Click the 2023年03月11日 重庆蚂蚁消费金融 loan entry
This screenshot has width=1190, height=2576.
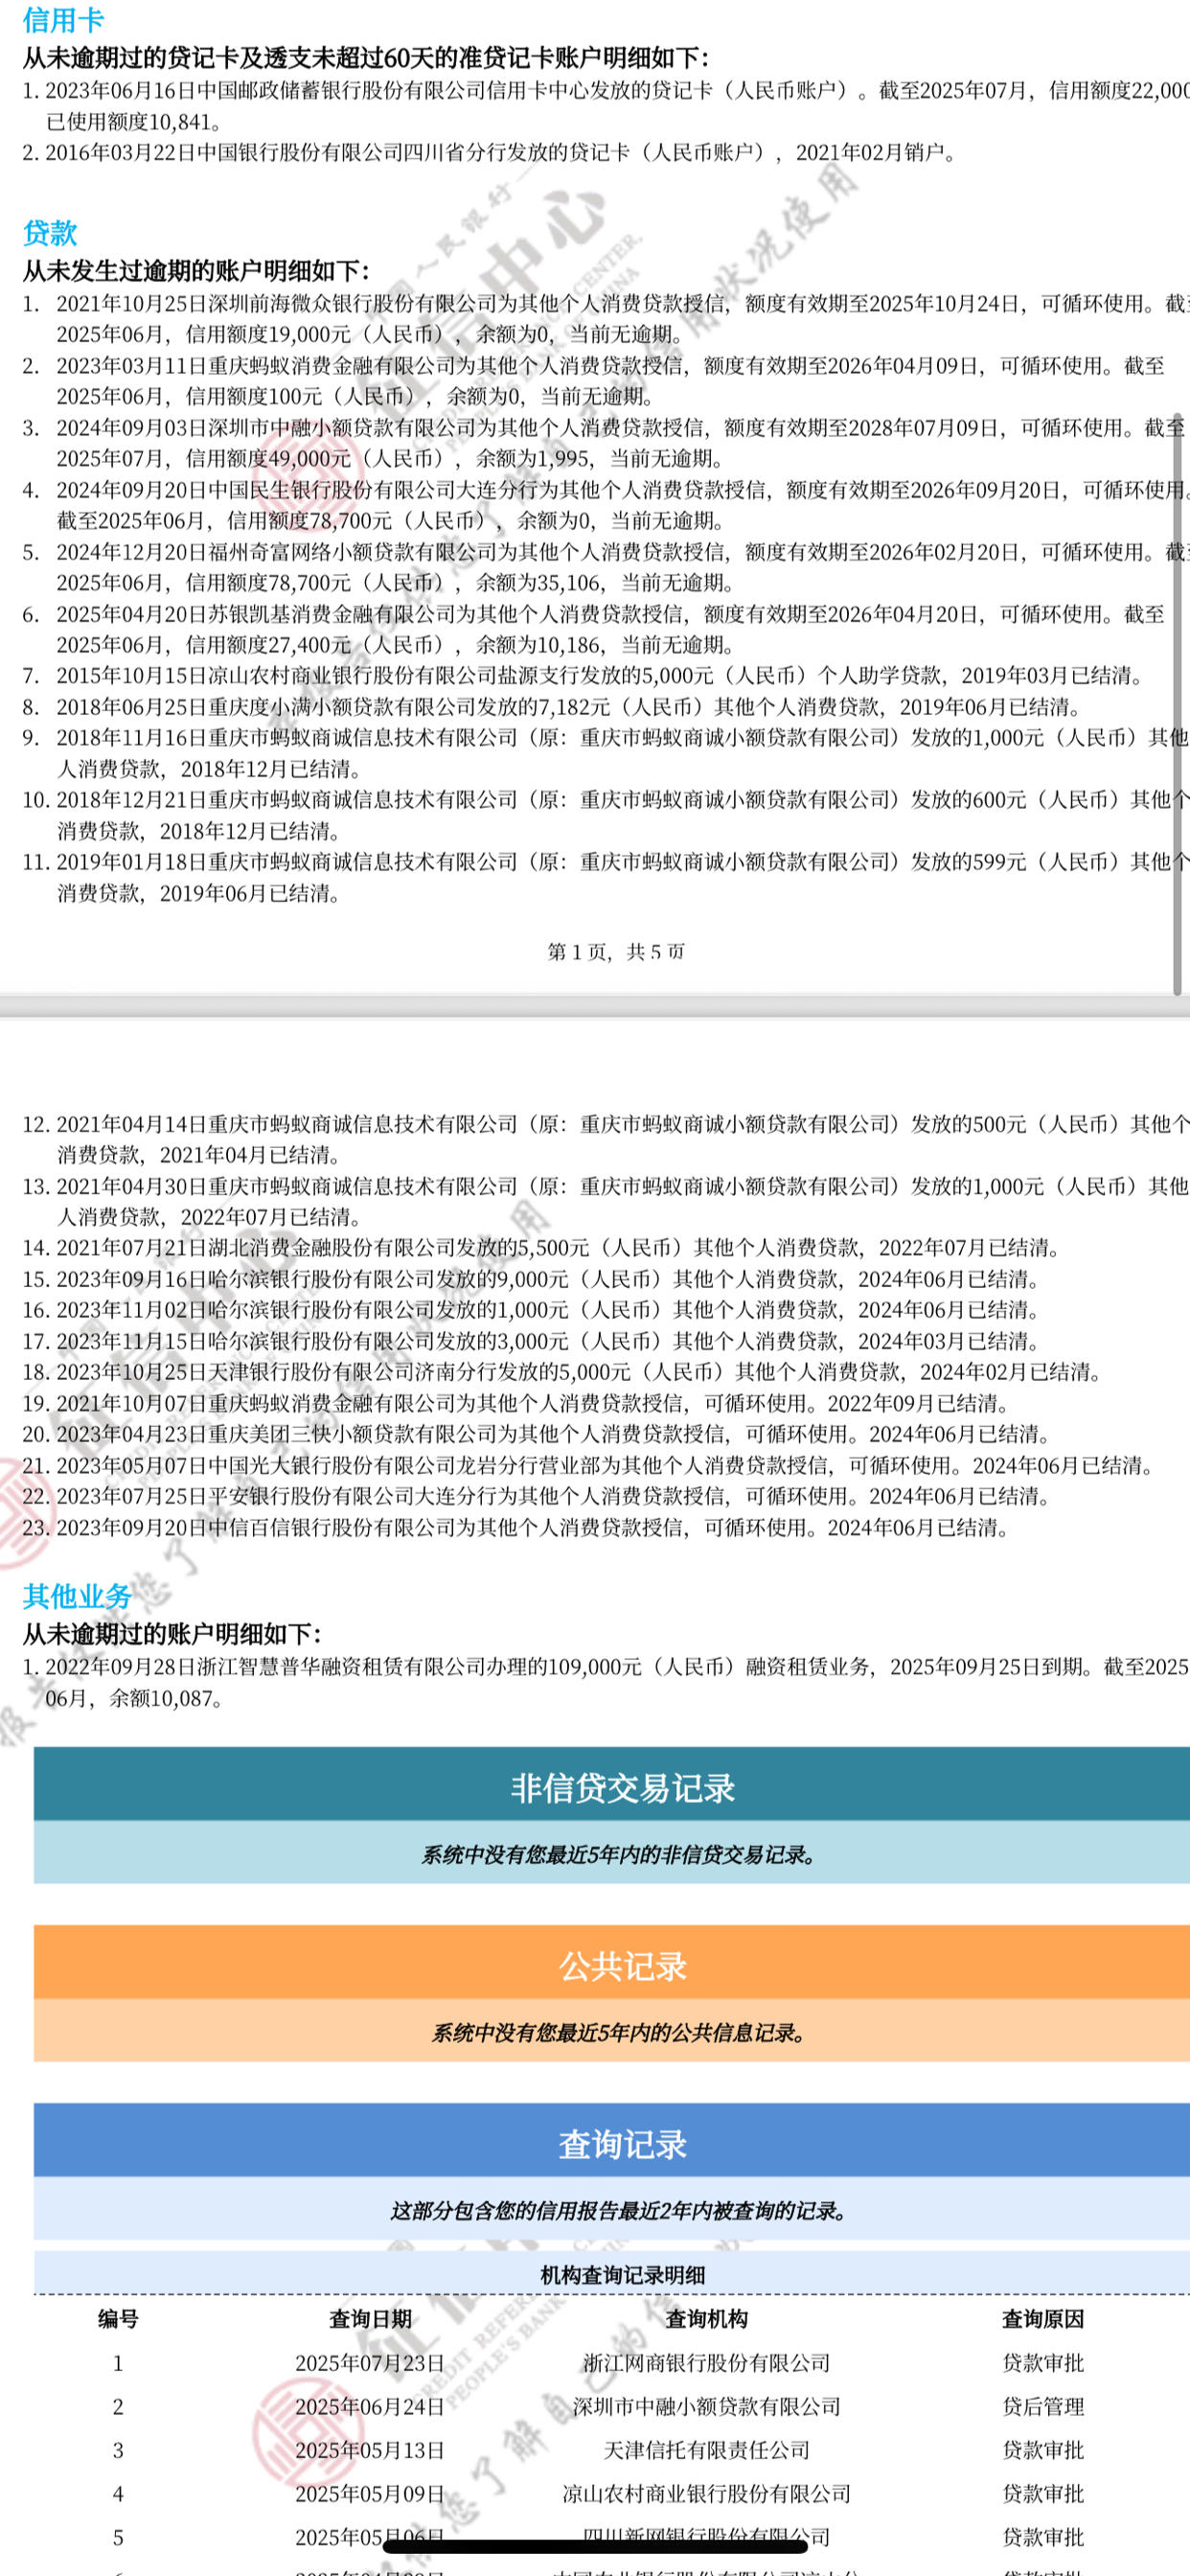coord(594,380)
